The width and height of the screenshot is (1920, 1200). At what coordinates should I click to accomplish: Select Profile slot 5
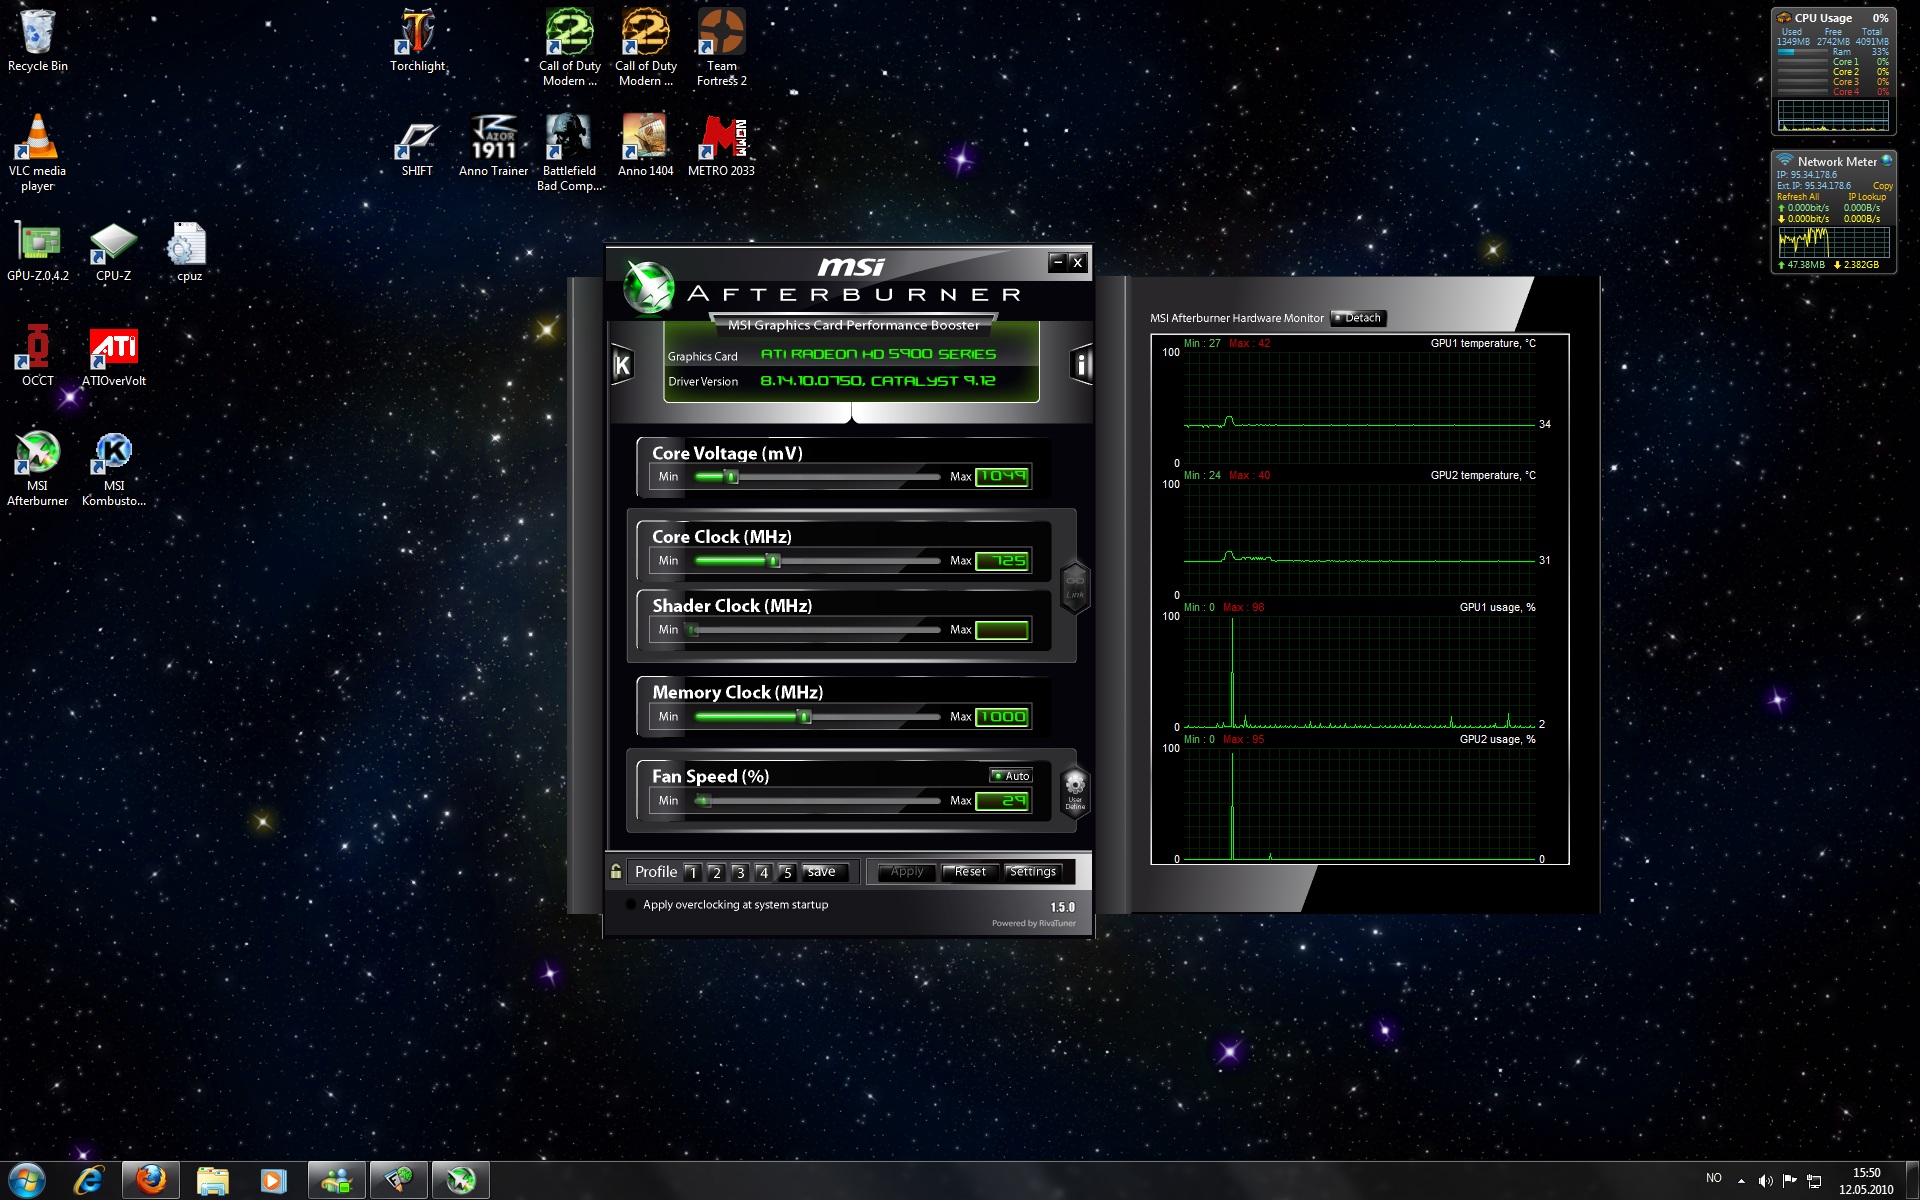tap(787, 873)
